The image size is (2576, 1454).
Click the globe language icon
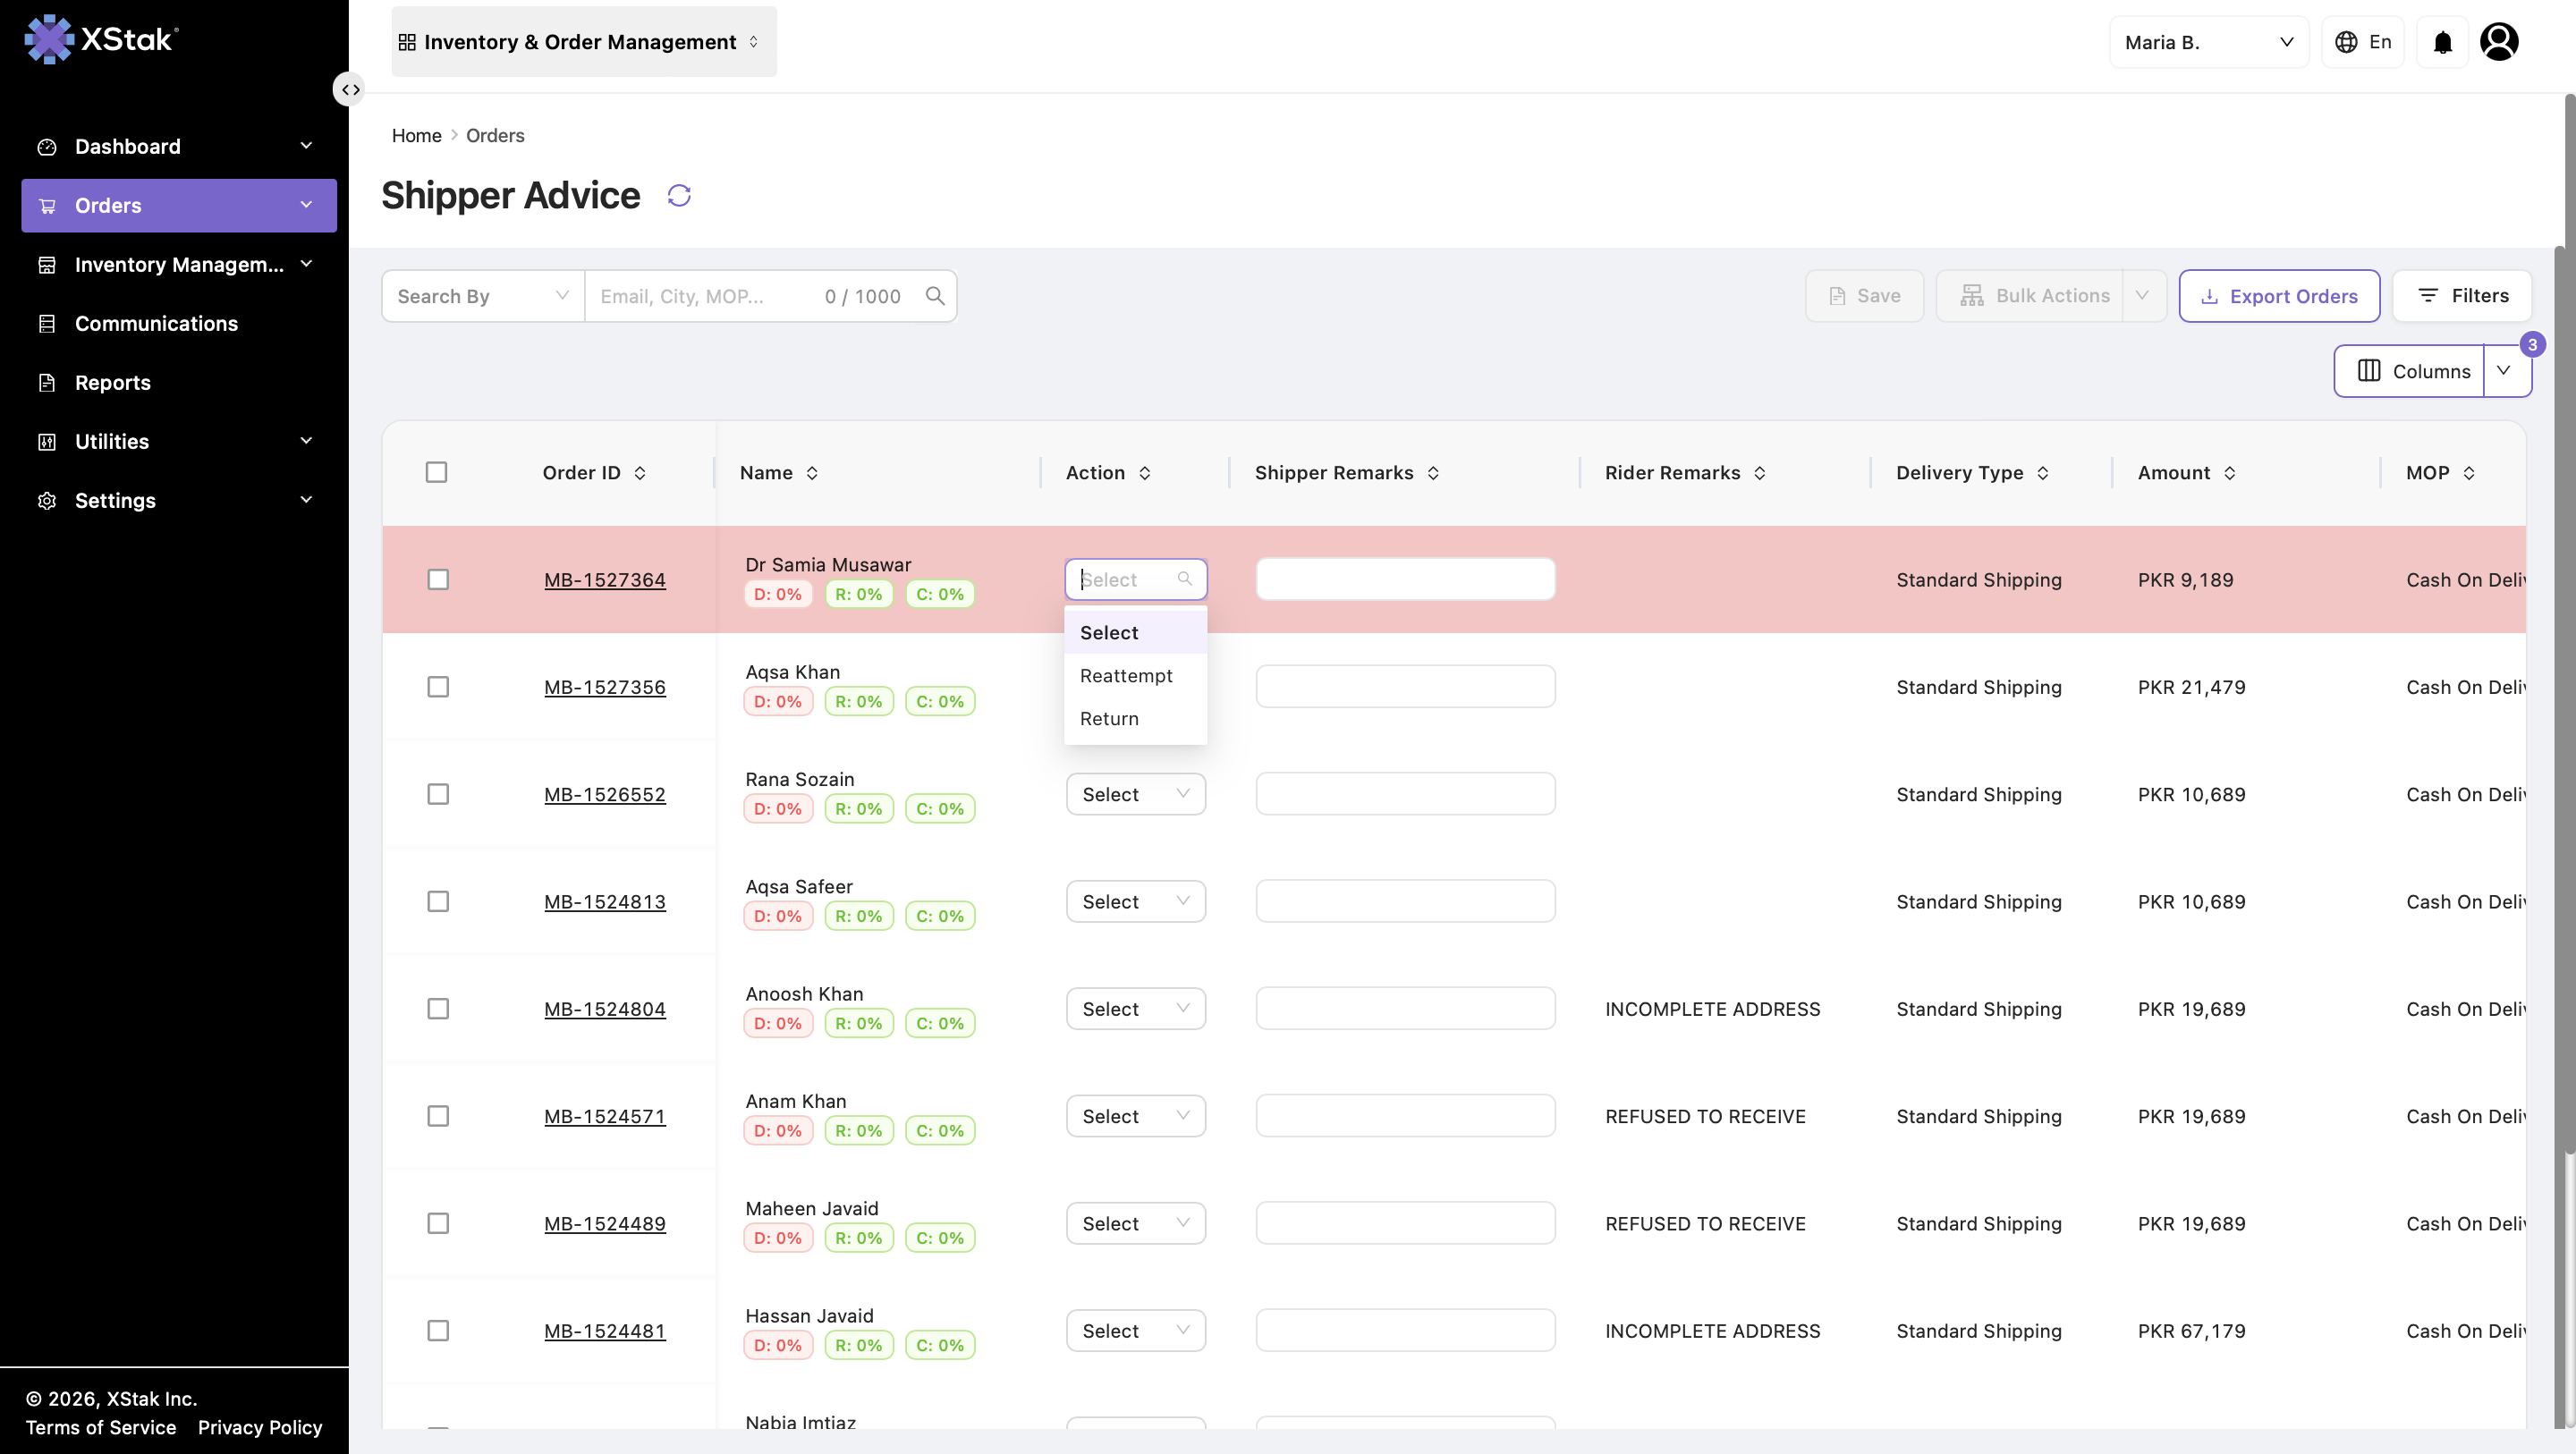[2346, 42]
